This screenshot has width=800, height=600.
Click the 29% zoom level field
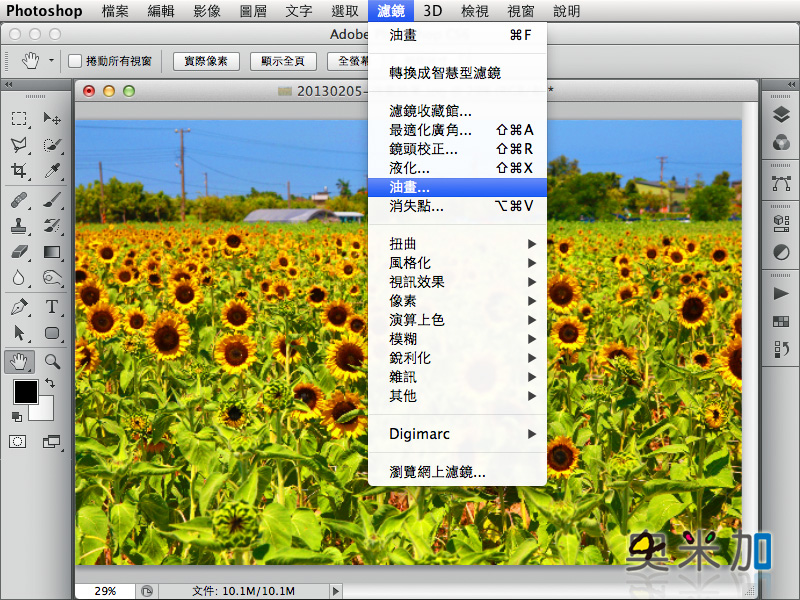[x=105, y=591]
